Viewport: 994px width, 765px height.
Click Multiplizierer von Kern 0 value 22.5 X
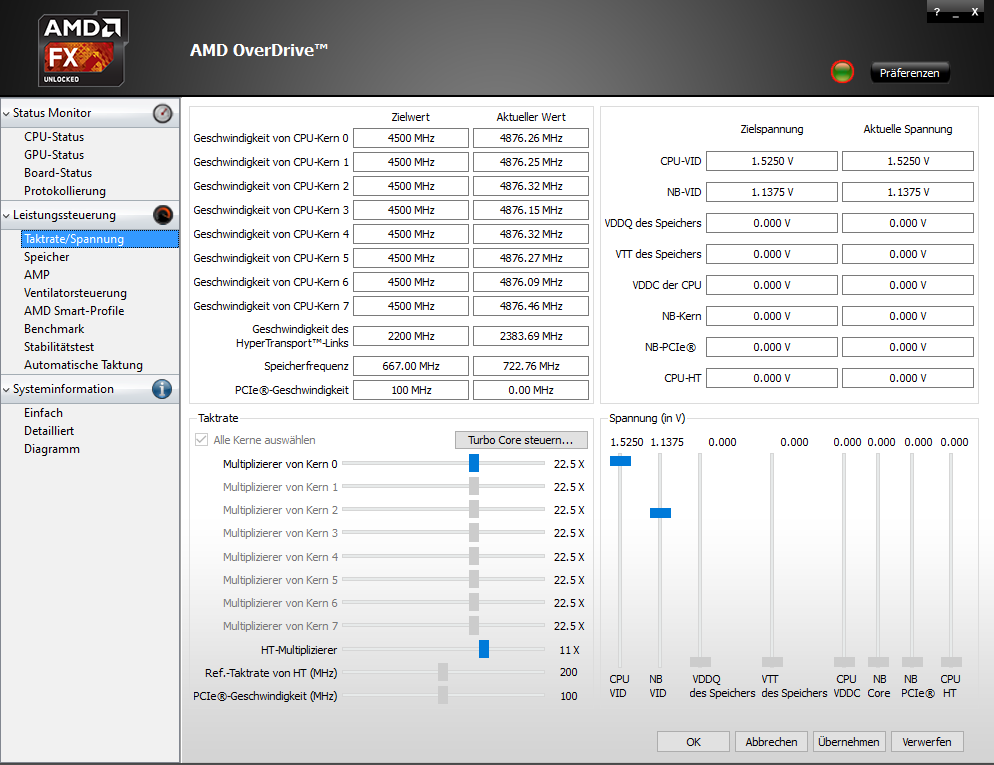coord(569,464)
